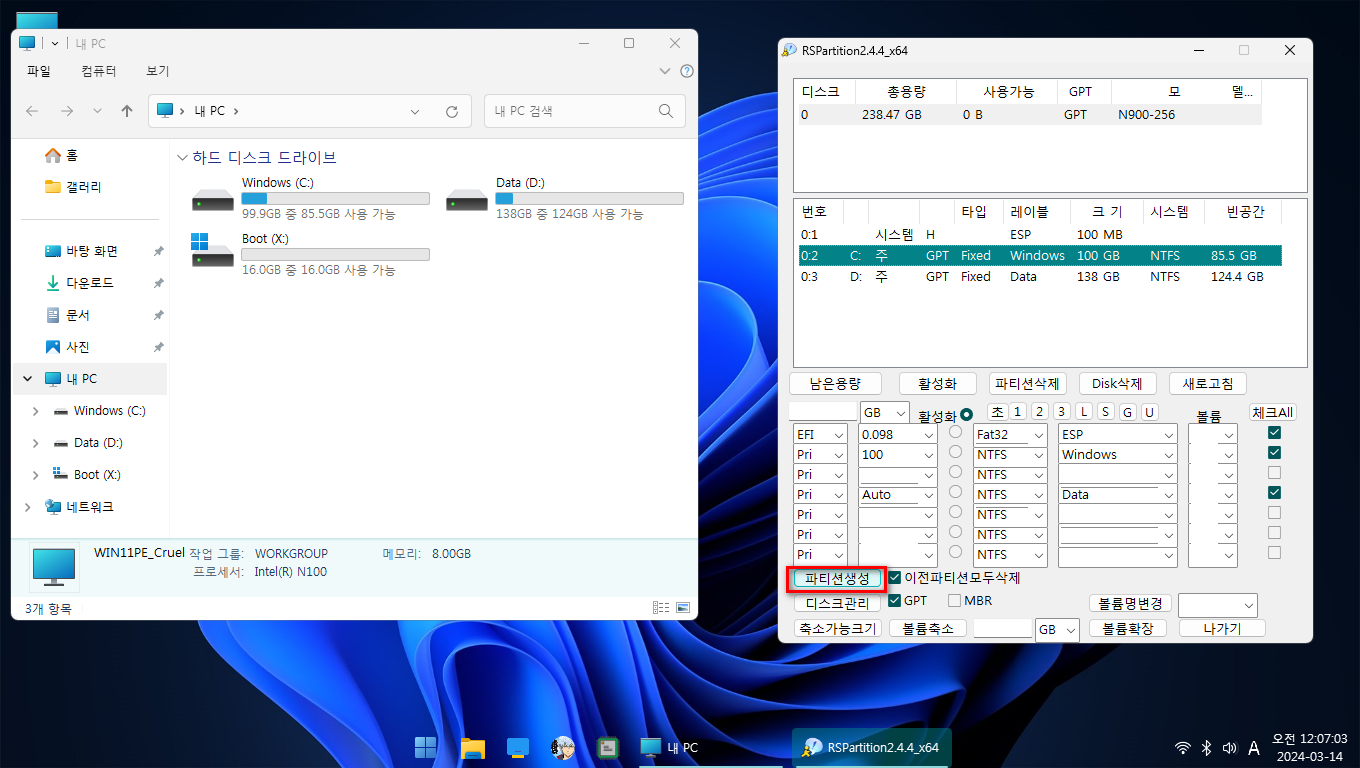Click the 디스크관리 button
Image resolution: width=1360 pixels, height=768 pixels.
(837, 603)
